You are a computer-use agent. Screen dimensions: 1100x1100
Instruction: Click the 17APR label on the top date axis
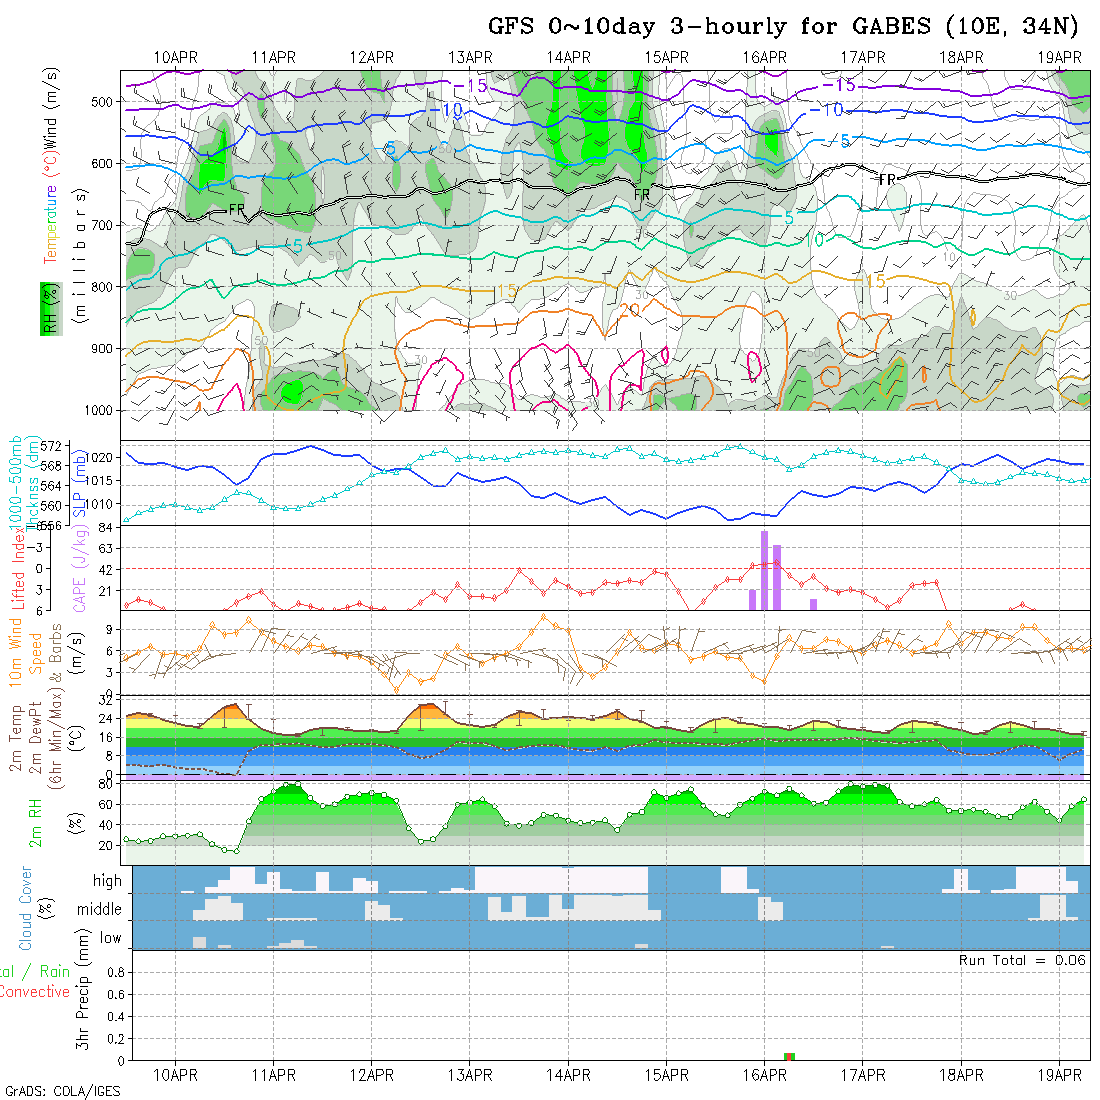point(863,58)
